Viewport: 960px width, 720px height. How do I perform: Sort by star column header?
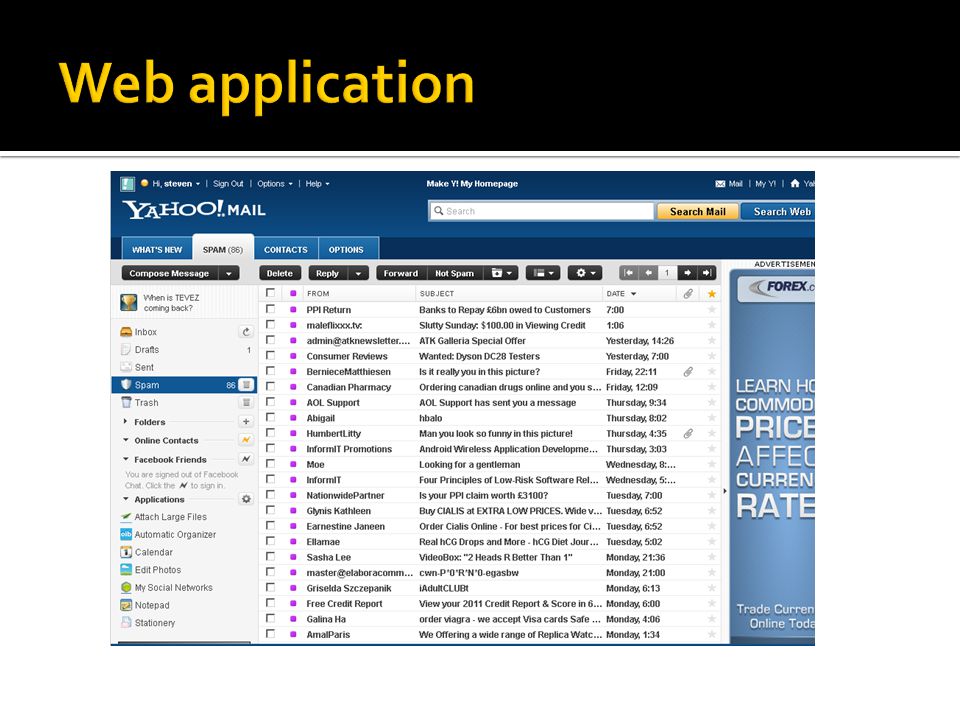(711, 294)
